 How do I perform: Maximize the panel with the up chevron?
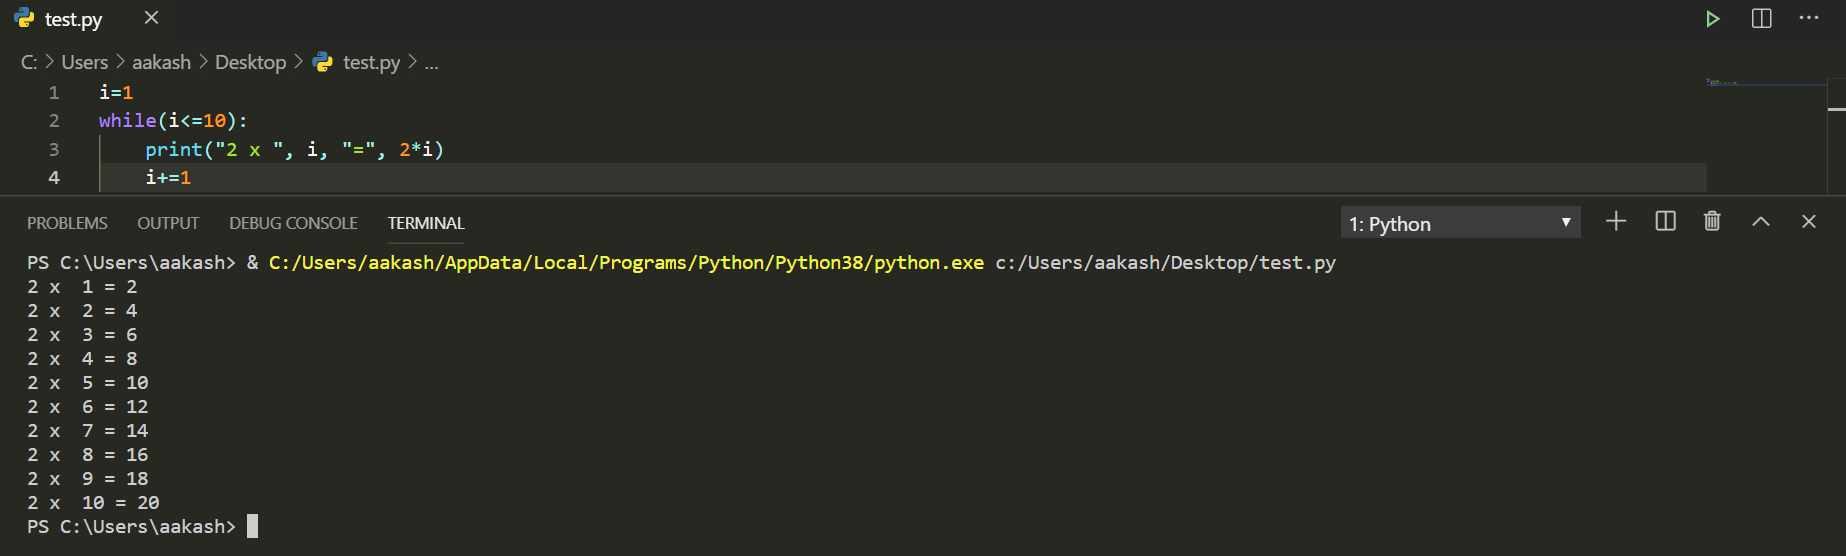click(1760, 222)
